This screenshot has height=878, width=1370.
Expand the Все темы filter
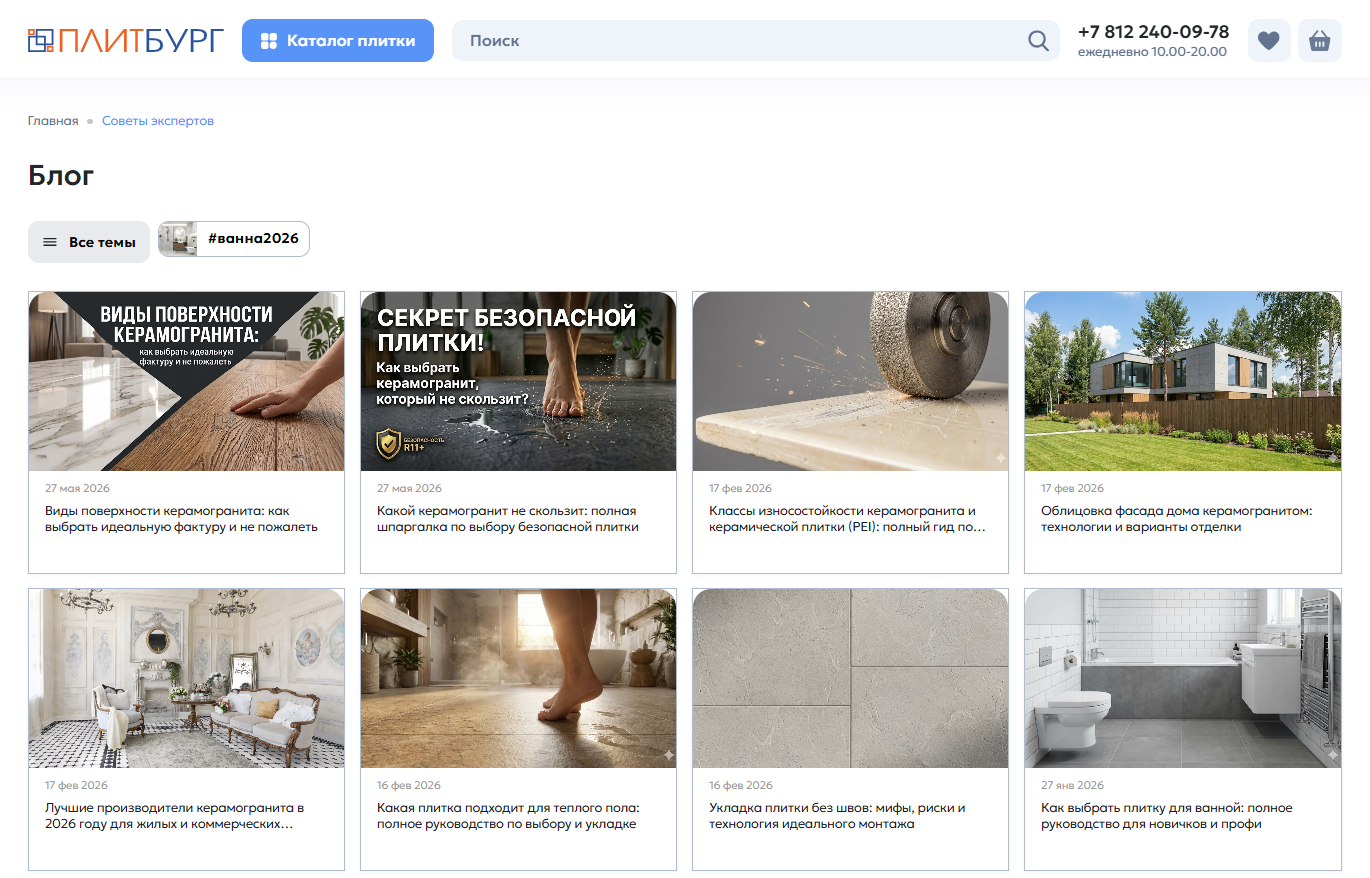pyautogui.click(x=89, y=242)
